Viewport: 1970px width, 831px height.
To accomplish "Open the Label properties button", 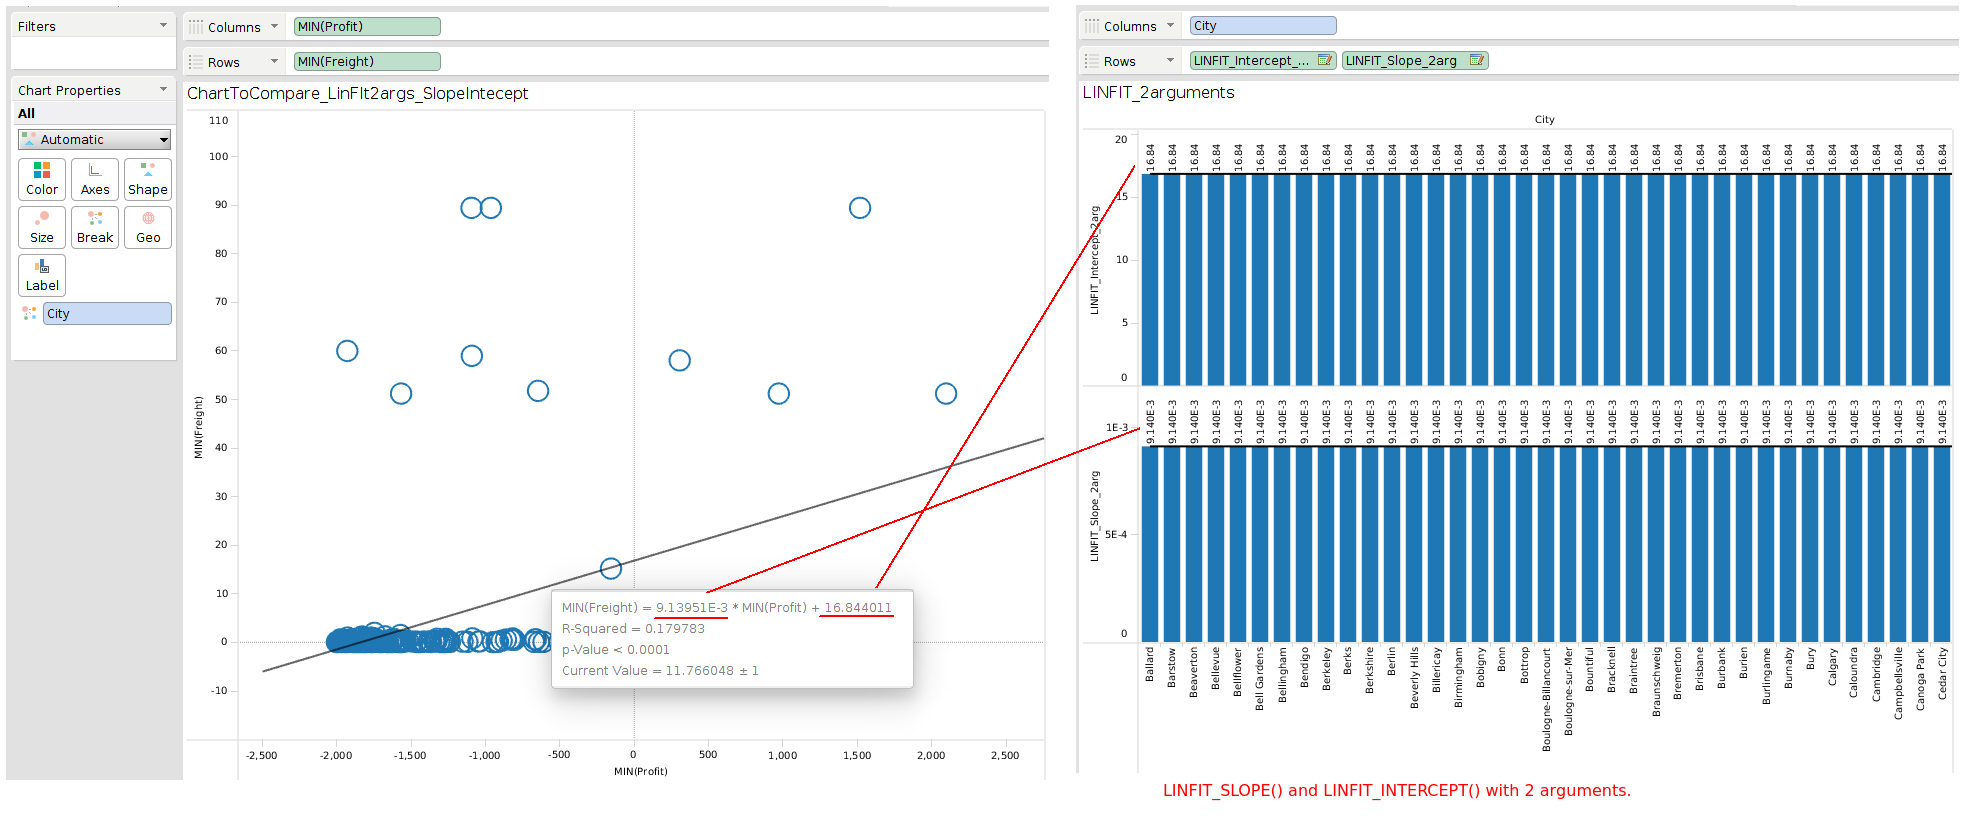I will [x=42, y=275].
